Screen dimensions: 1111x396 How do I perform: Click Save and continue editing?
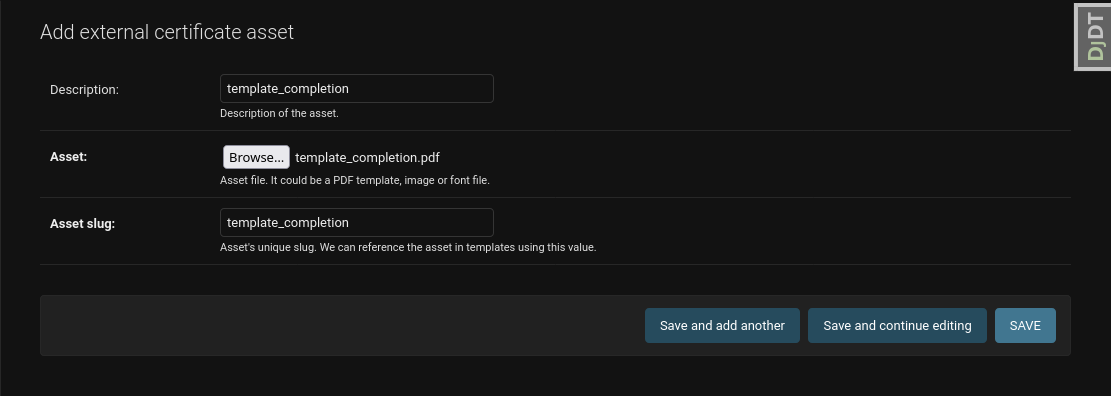click(x=897, y=326)
